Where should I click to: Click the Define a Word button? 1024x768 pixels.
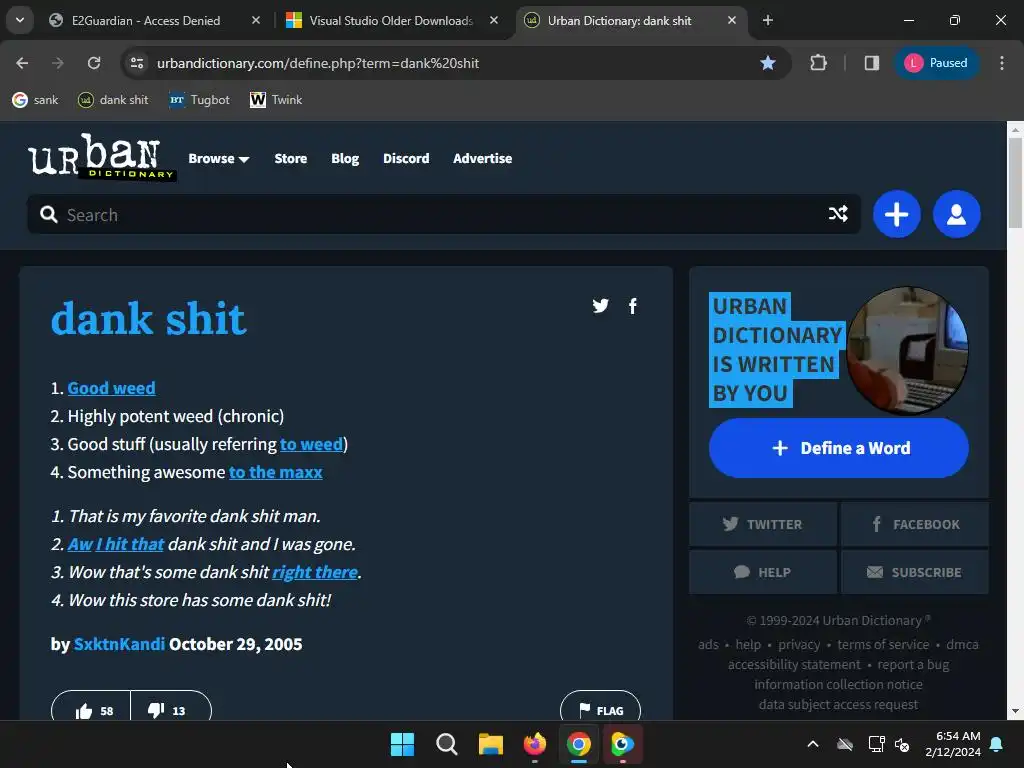[839, 448]
